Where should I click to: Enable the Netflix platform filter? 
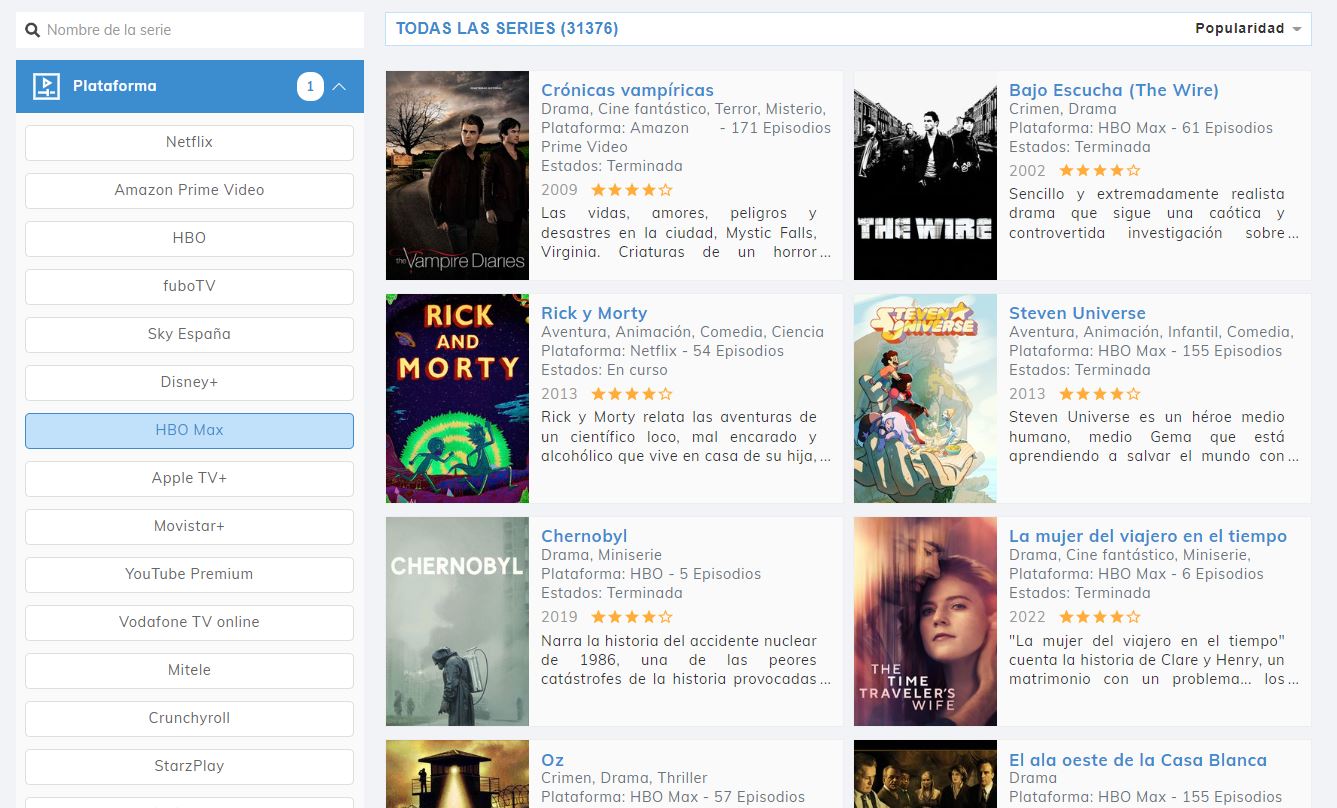tap(189, 142)
